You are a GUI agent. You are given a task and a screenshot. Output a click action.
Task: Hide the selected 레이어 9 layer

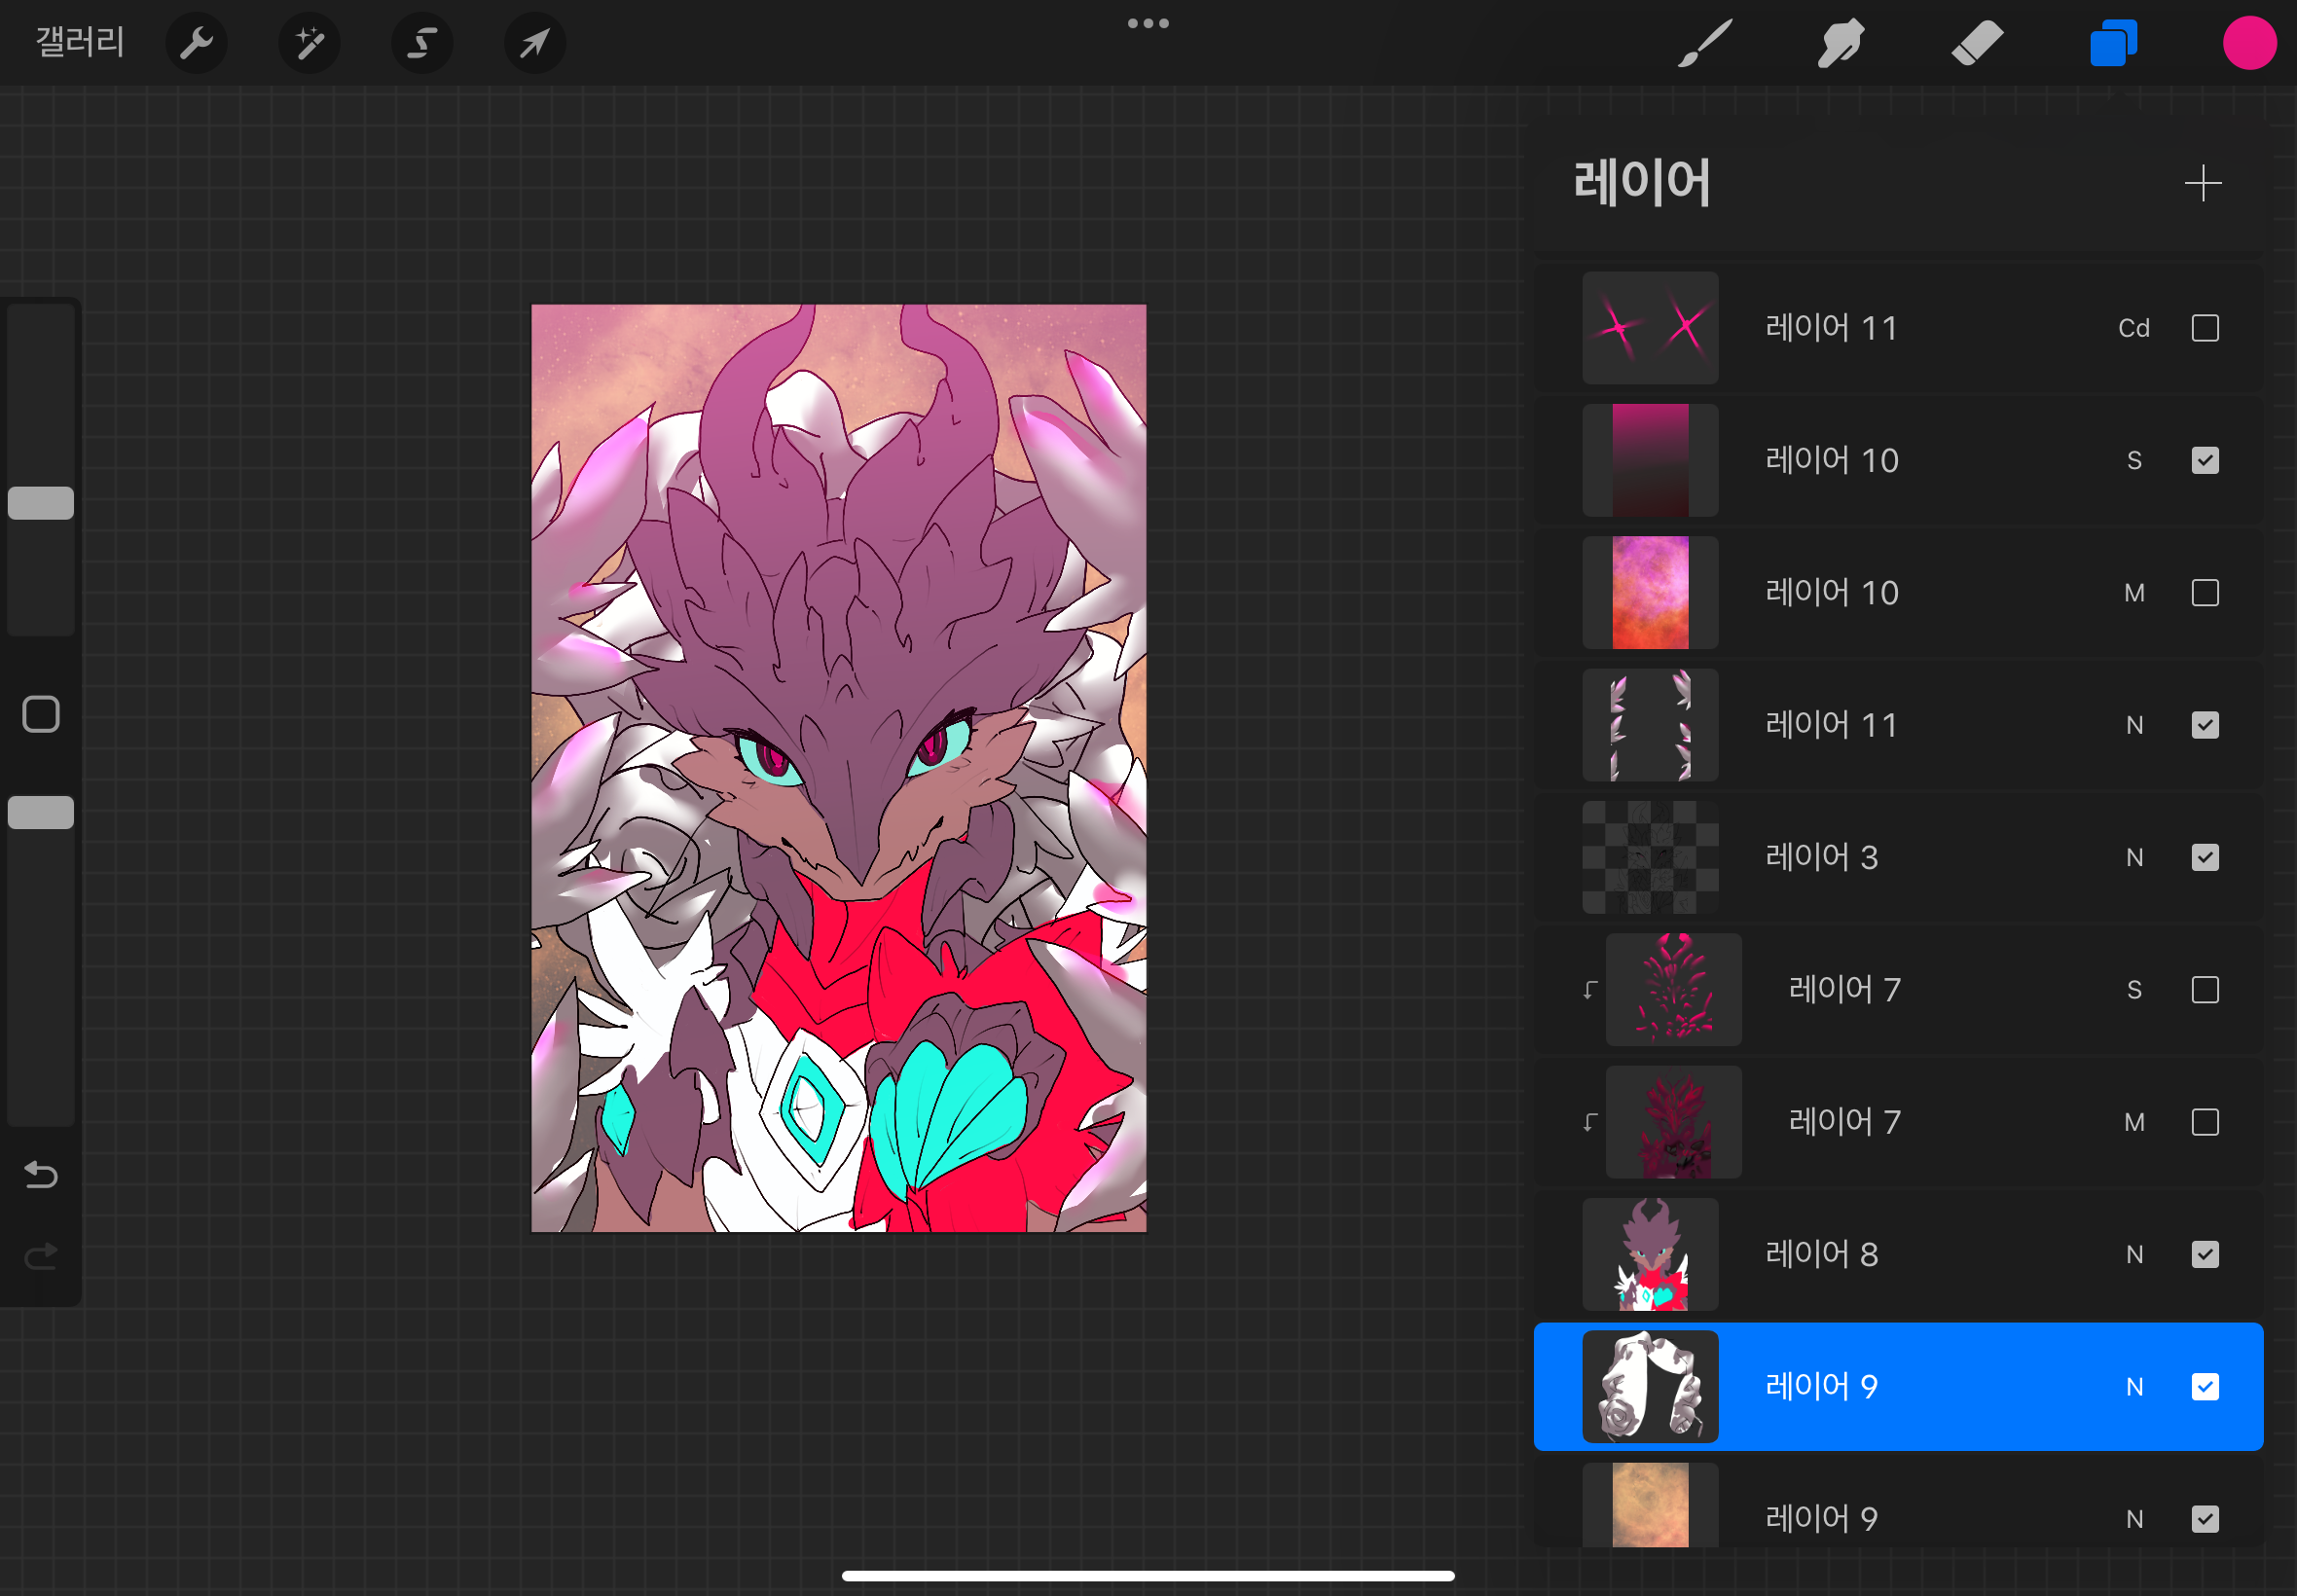pyautogui.click(x=2204, y=1387)
